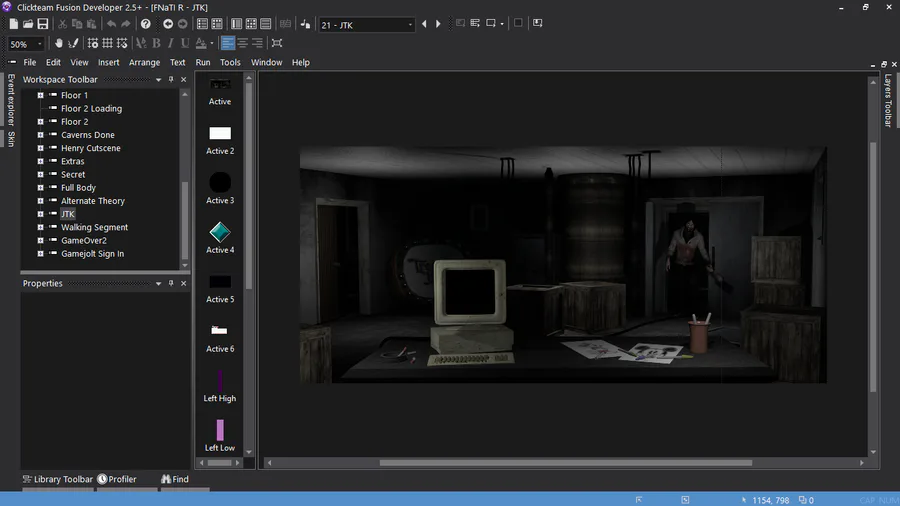
Task: Switch to the Library Toolbar tab
Action: [x=58, y=479]
